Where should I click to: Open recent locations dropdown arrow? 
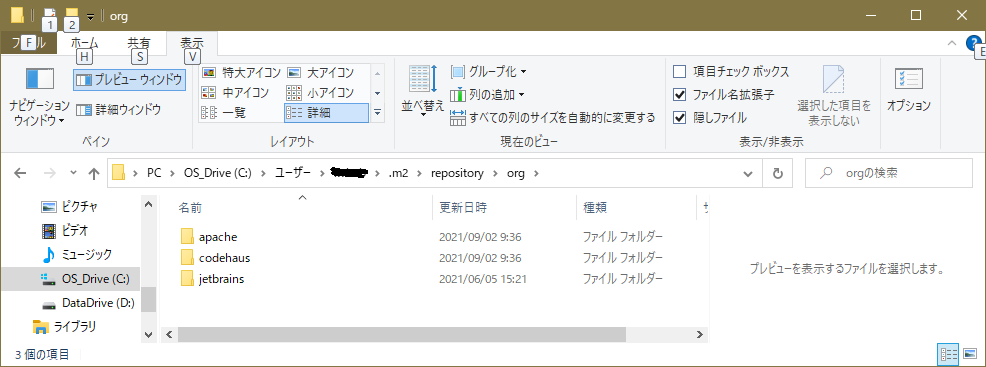(x=73, y=173)
